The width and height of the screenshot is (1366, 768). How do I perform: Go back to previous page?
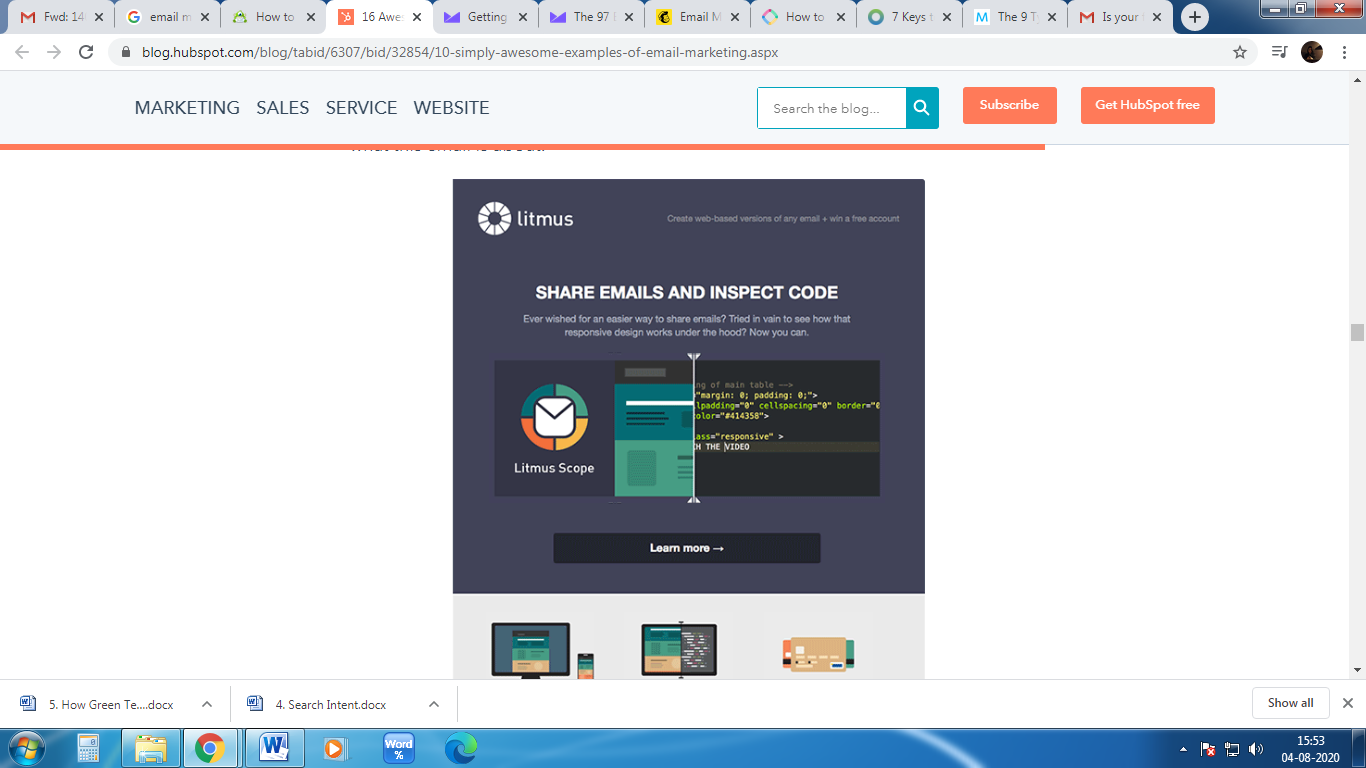click(22, 52)
